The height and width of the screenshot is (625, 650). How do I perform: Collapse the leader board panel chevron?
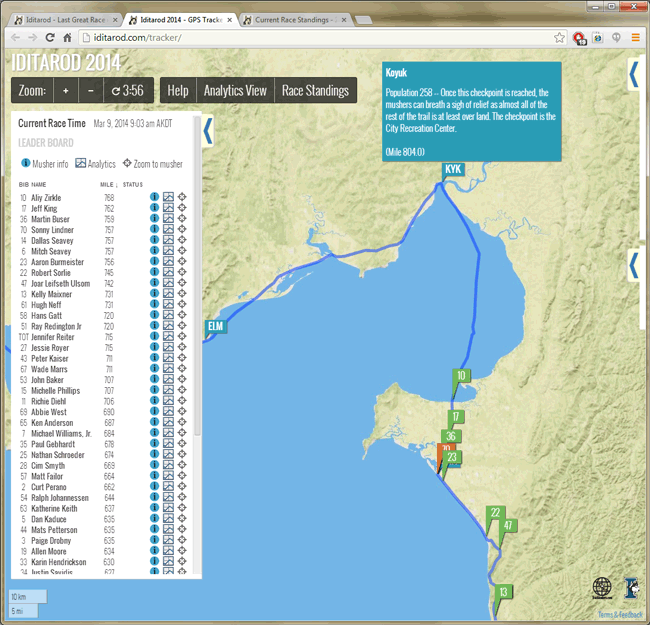208,131
